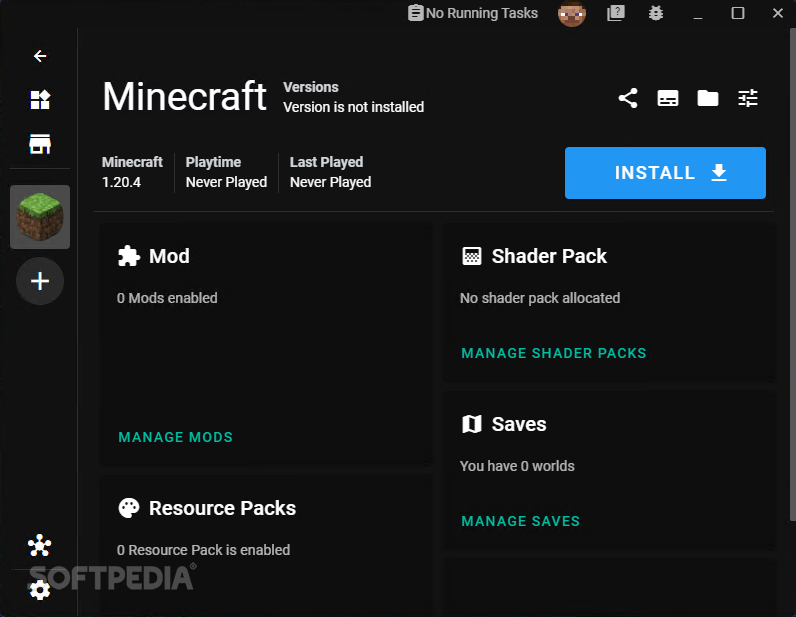This screenshot has height=617, width=796.
Task: Open the No Running Tasks indicator
Action: [x=473, y=13]
